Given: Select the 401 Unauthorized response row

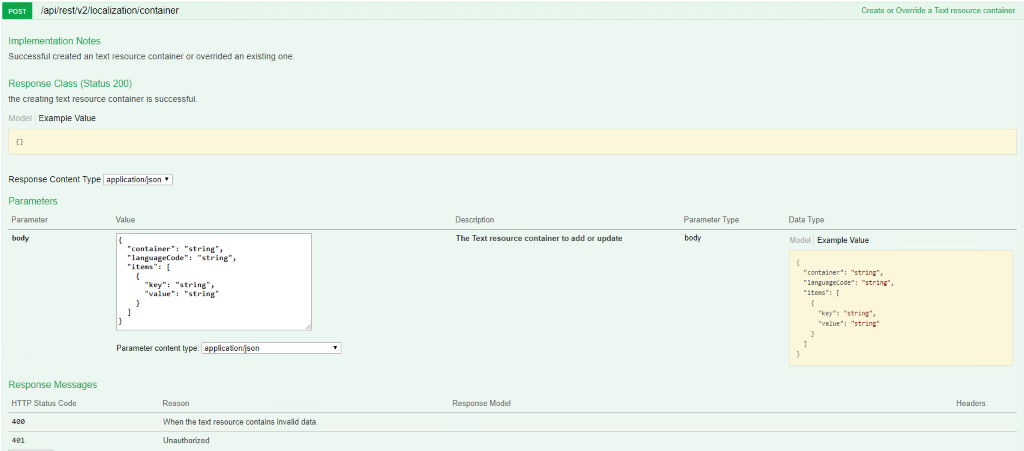Looking at the screenshot, I should (x=186, y=440).
